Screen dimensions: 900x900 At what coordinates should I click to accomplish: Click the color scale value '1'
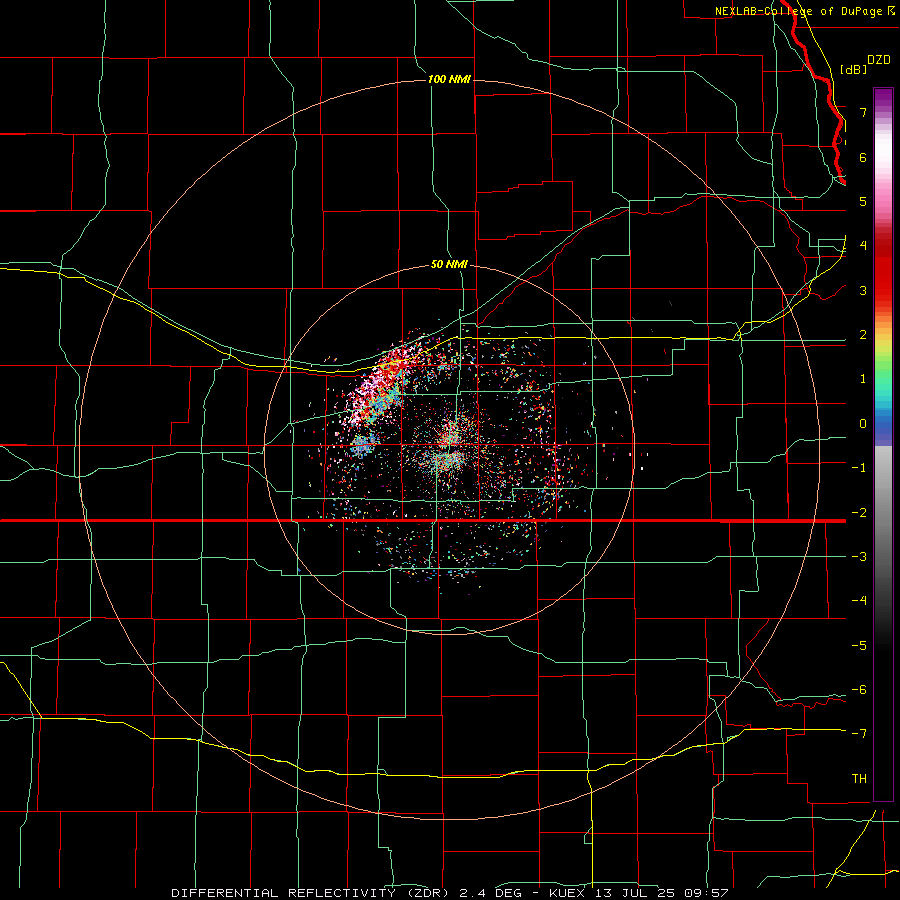[x=863, y=379]
